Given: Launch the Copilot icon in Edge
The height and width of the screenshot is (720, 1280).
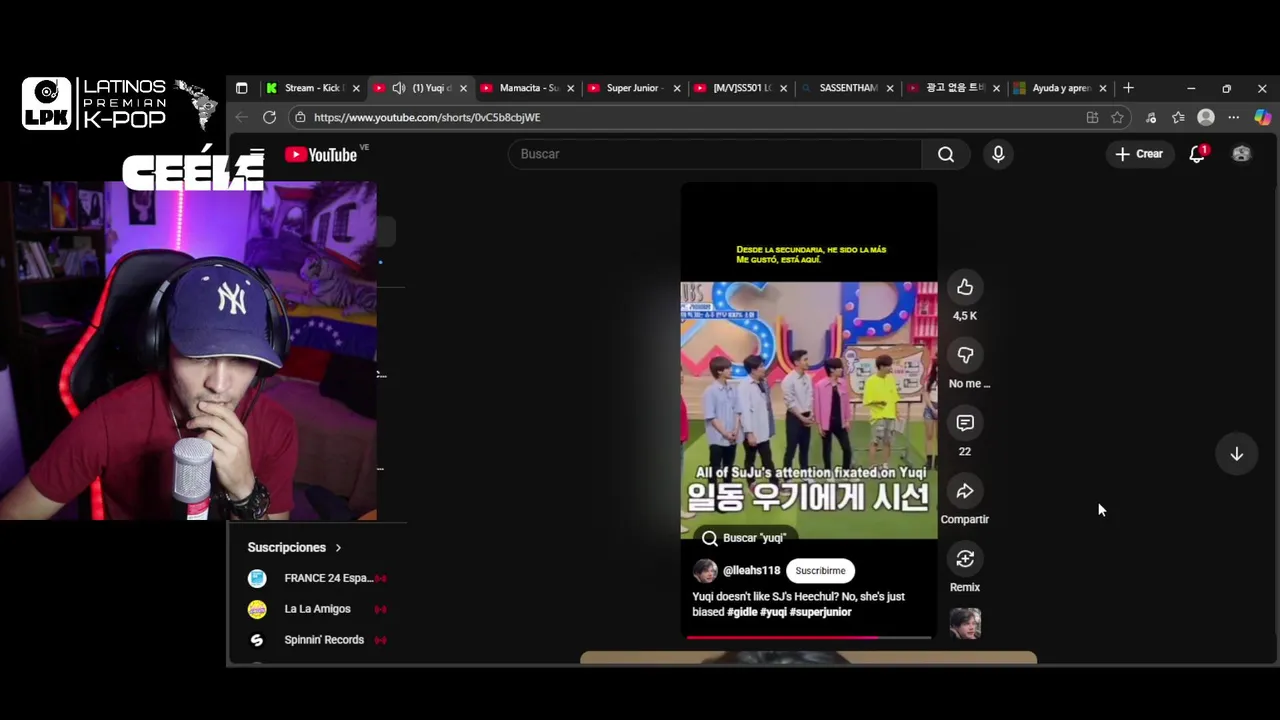Looking at the screenshot, I should tap(1262, 117).
